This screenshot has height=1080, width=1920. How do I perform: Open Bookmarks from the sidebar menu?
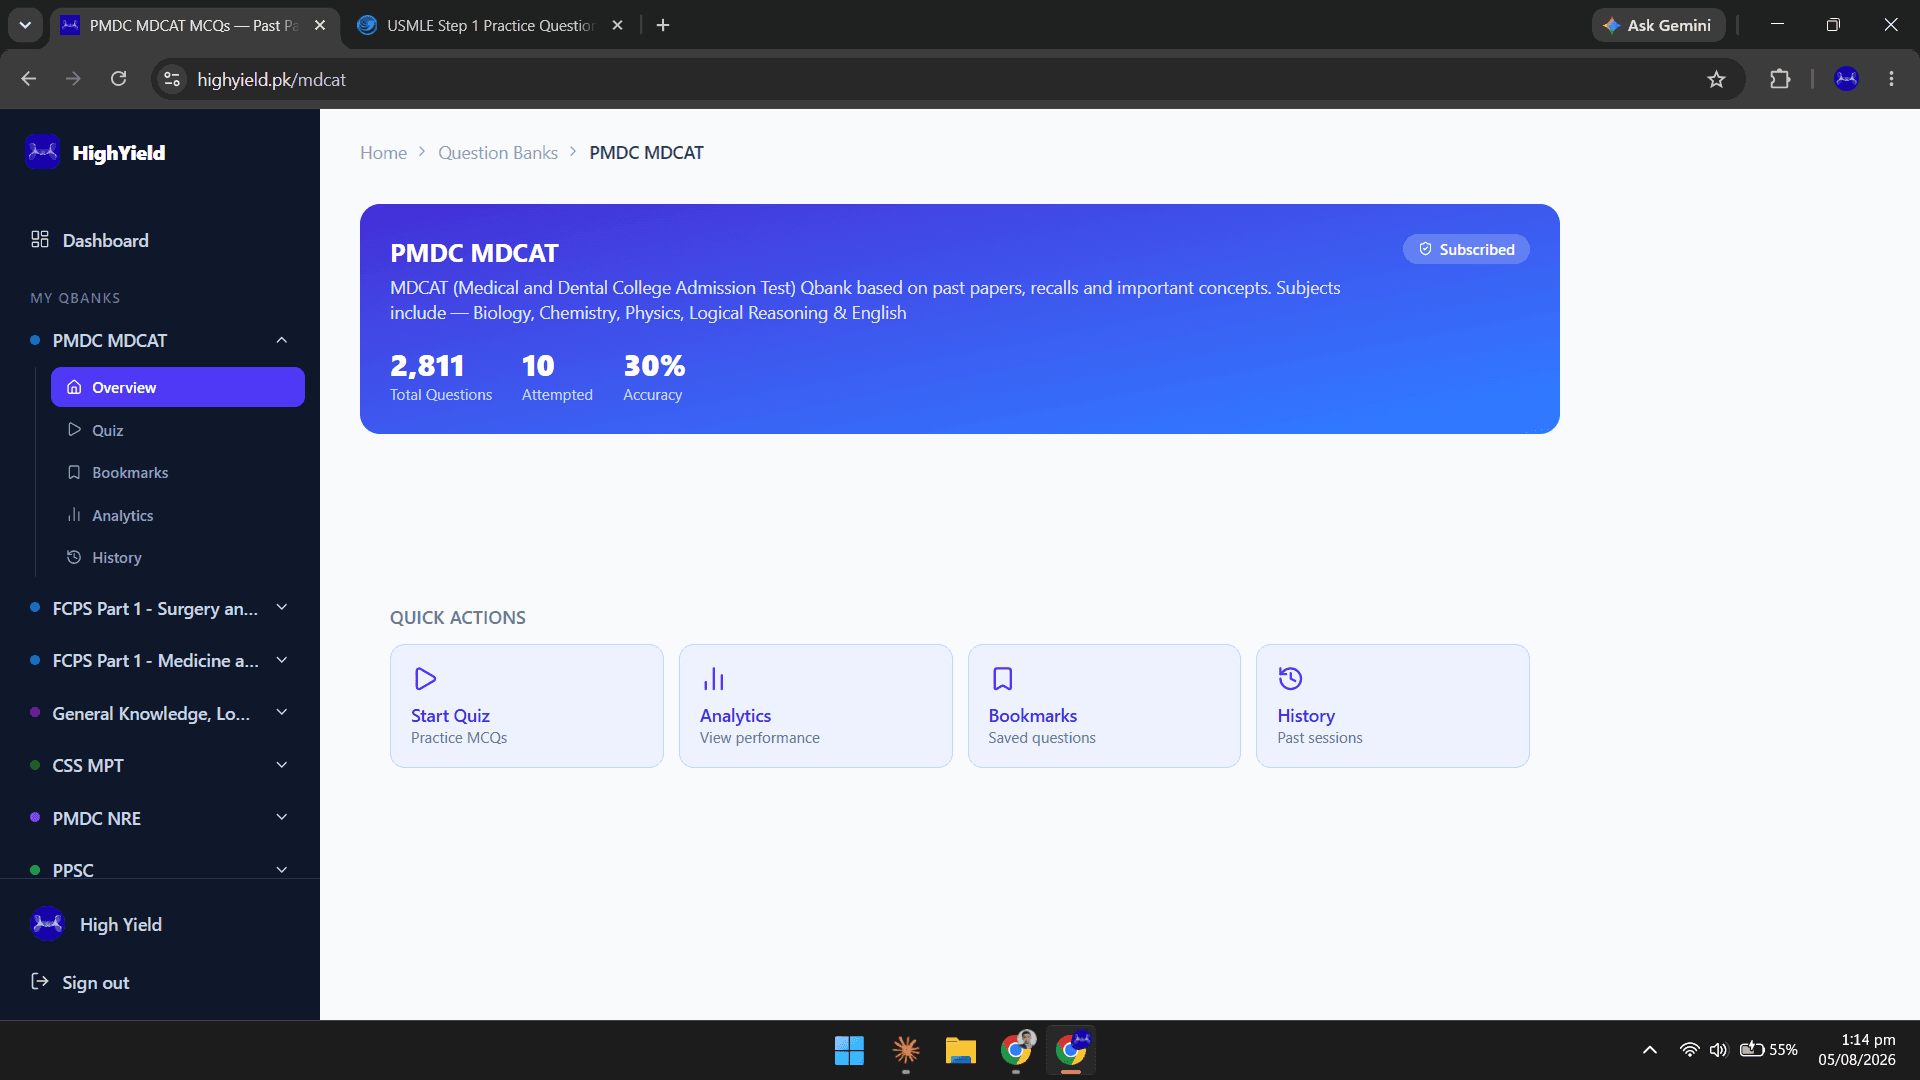(178, 472)
